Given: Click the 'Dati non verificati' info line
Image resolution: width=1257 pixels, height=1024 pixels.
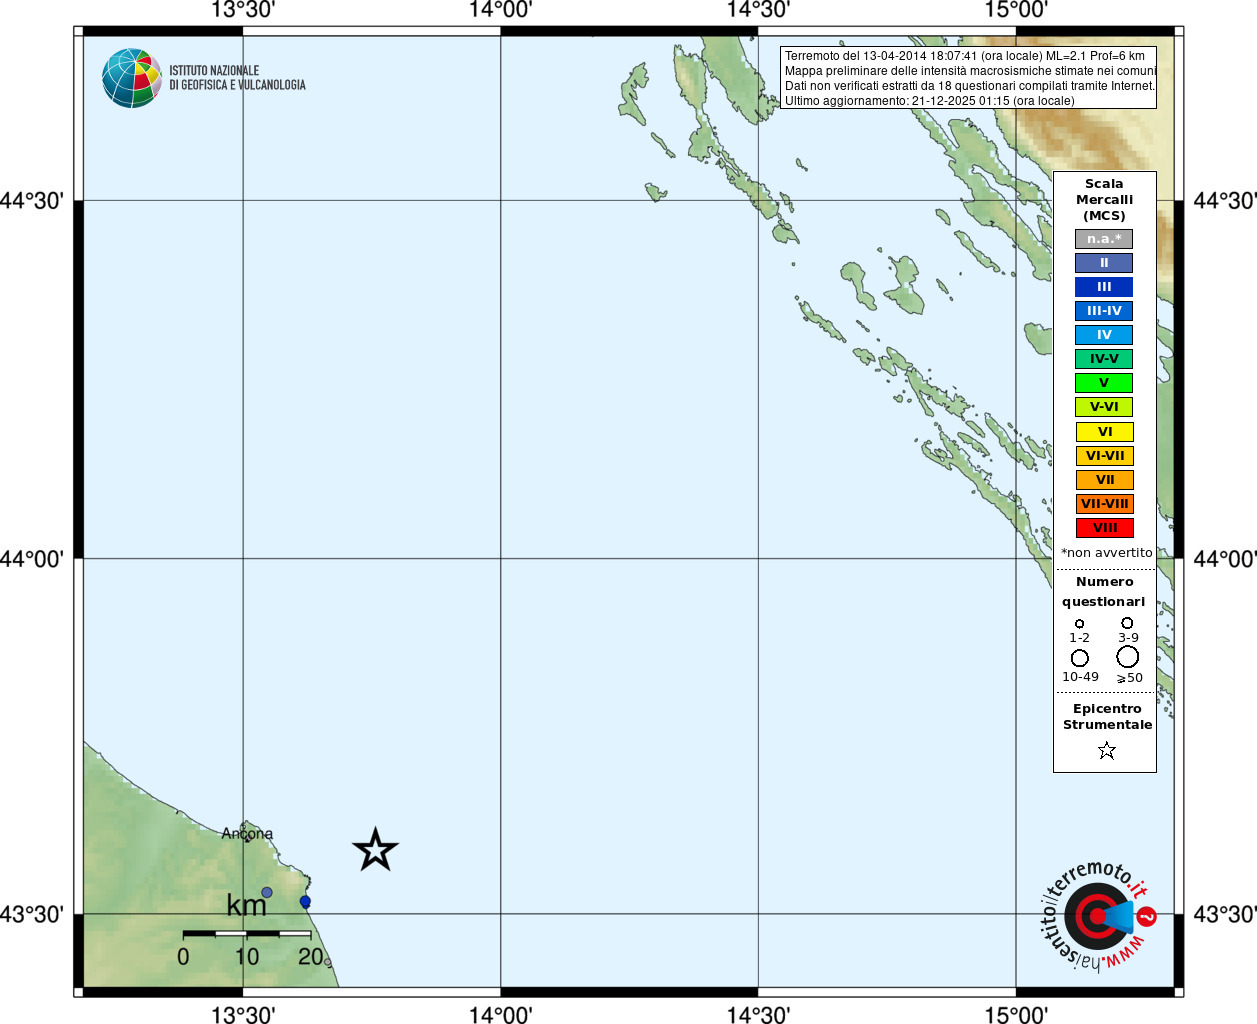Looking at the screenshot, I should pos(970,86).
